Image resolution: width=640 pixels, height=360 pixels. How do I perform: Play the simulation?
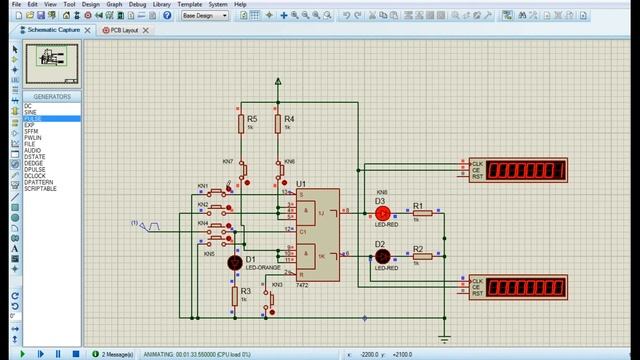coord(22,354)
